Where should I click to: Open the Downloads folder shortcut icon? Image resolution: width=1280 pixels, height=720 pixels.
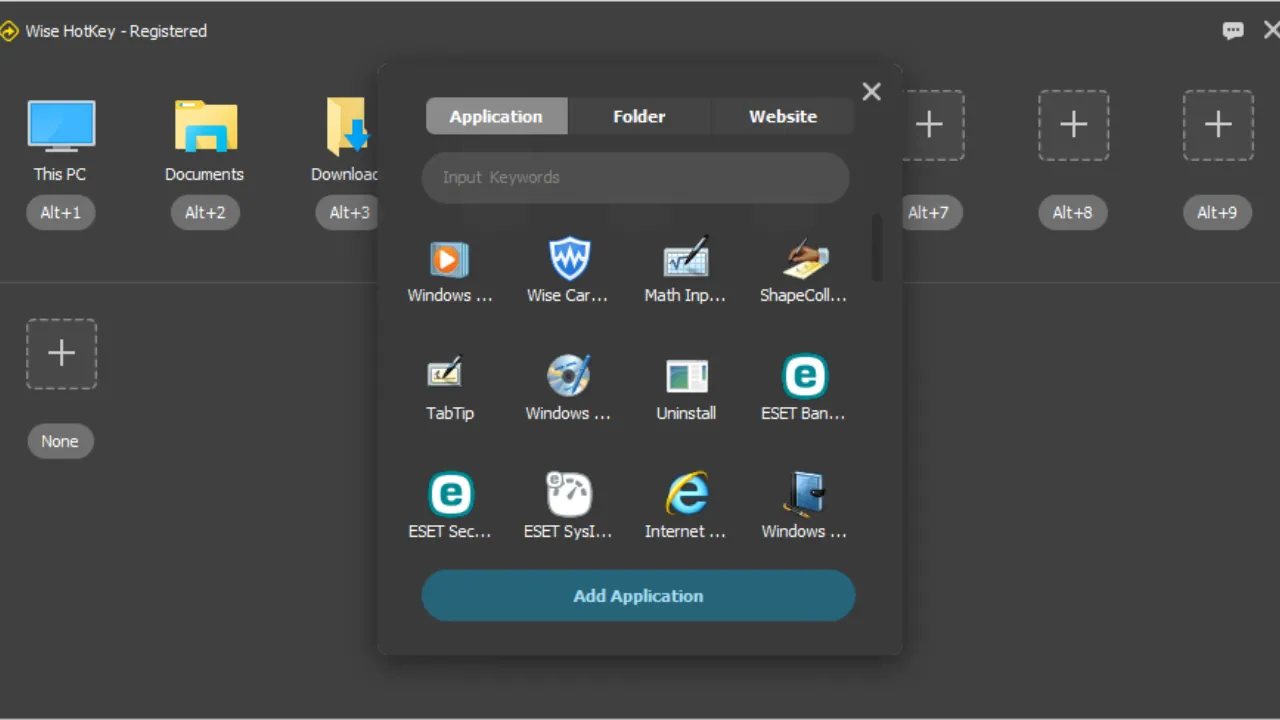350,127
